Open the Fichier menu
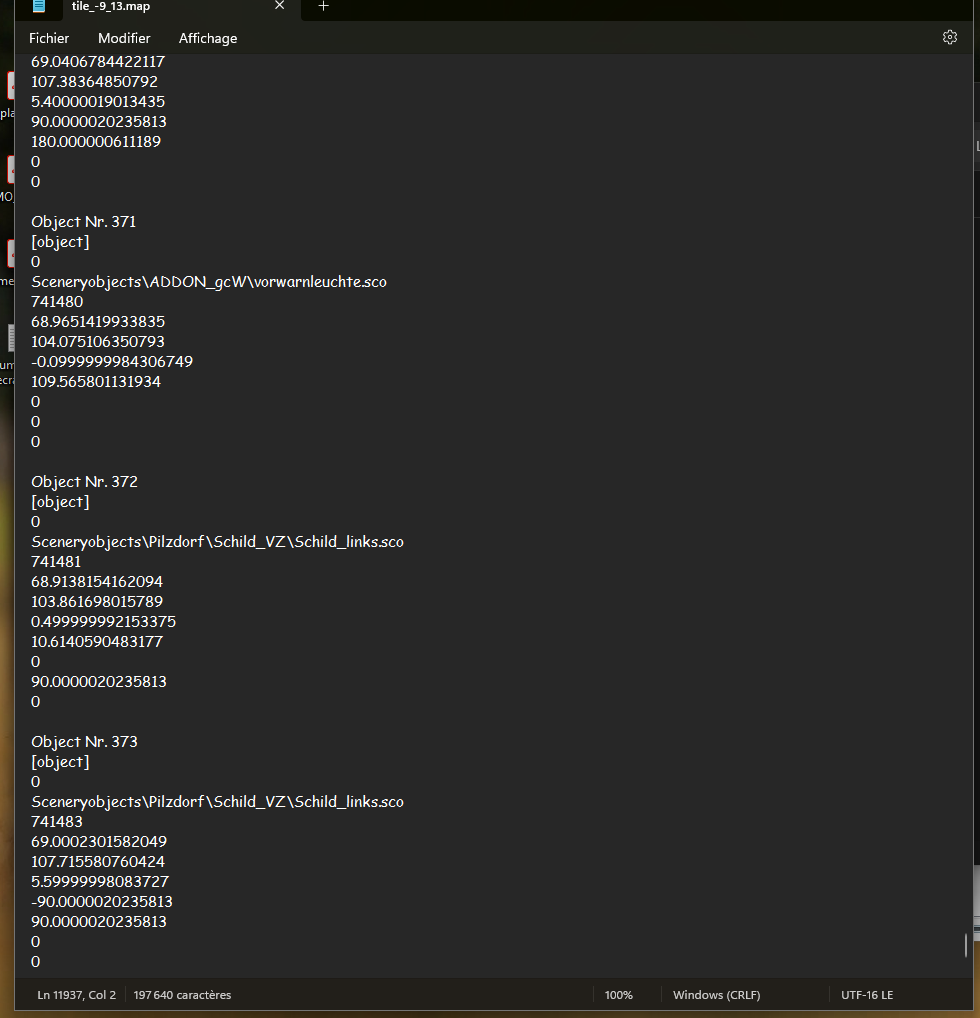This screenshot has height=1018, width=980. click(x=49, y=38)
